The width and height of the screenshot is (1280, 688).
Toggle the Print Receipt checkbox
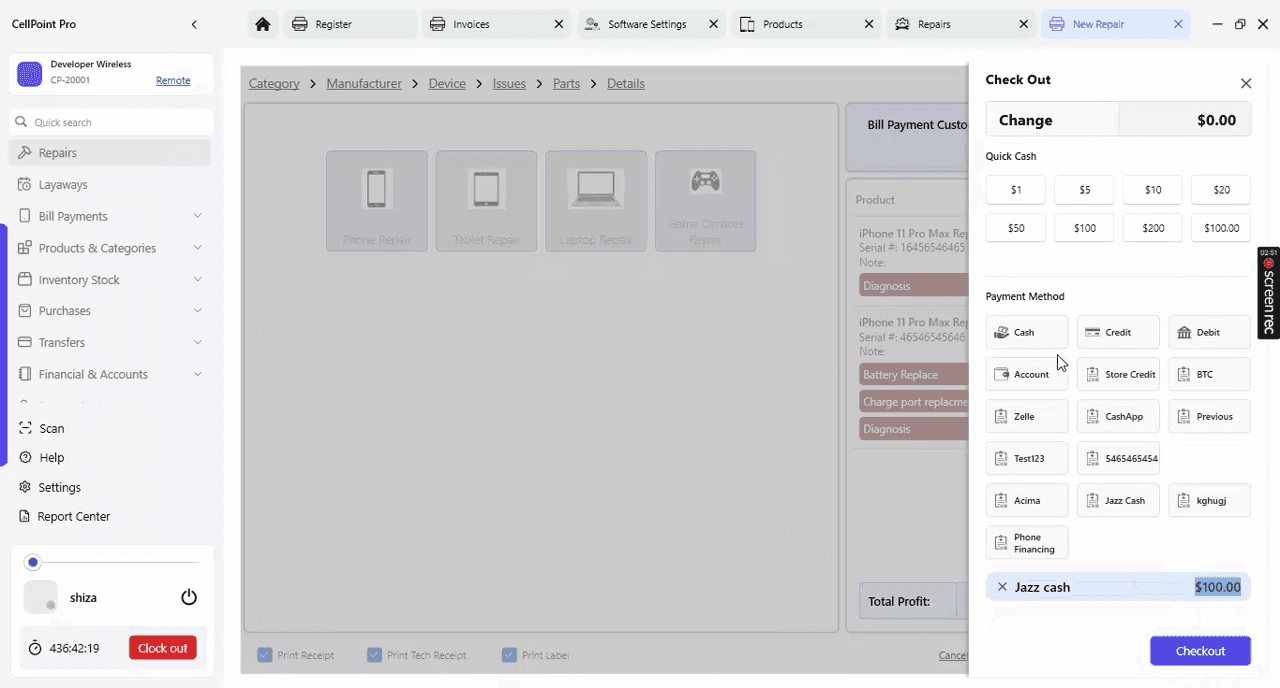[x=265, y=655]
